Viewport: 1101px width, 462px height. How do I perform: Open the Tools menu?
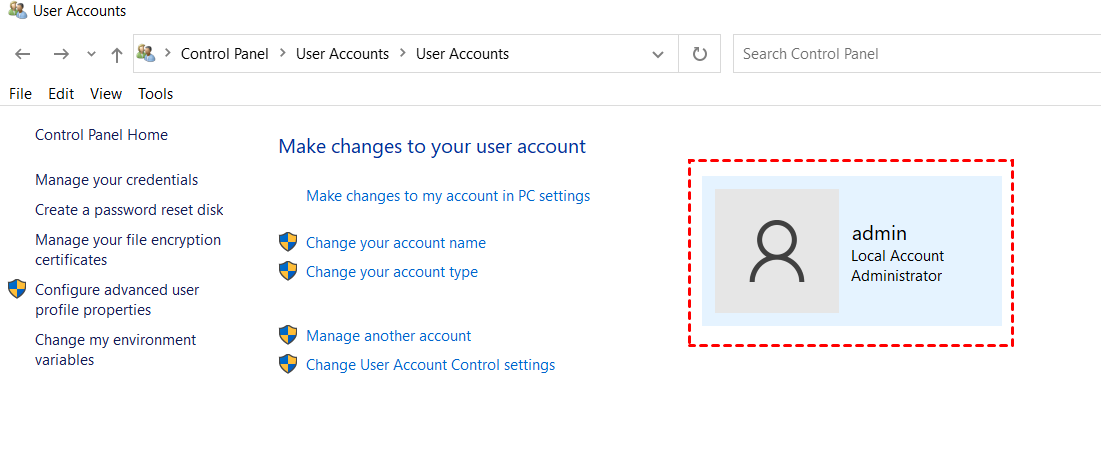[x=155, y=94]
